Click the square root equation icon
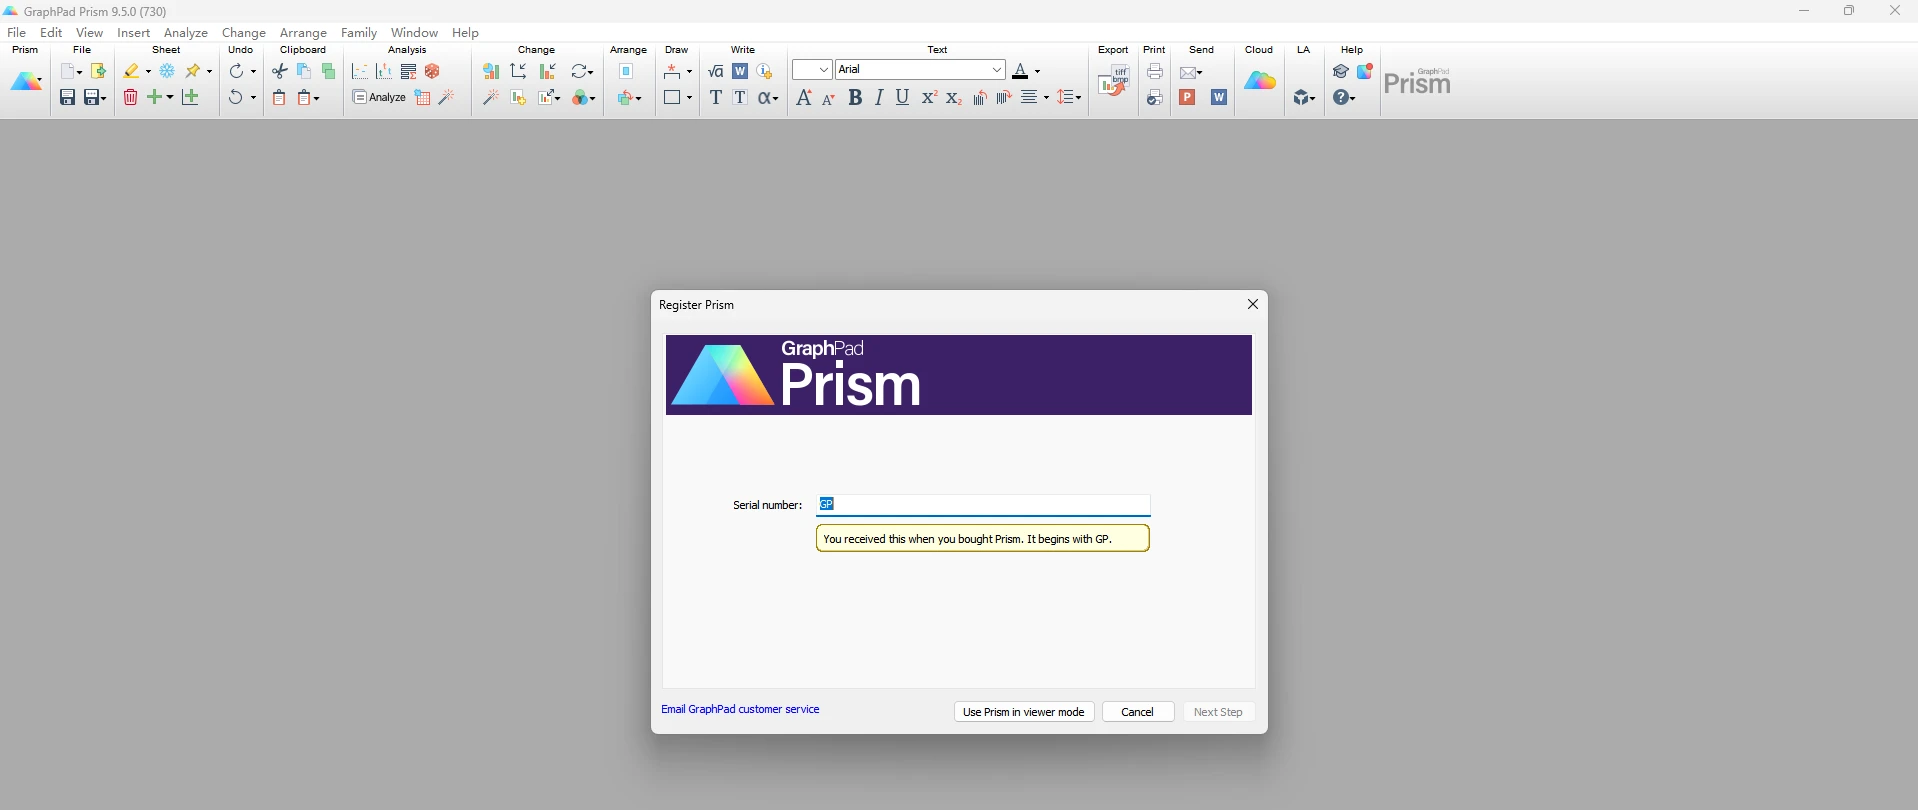Image resolution: width=1918 pixels, height=810 pixels. click(x=715, y=71)
